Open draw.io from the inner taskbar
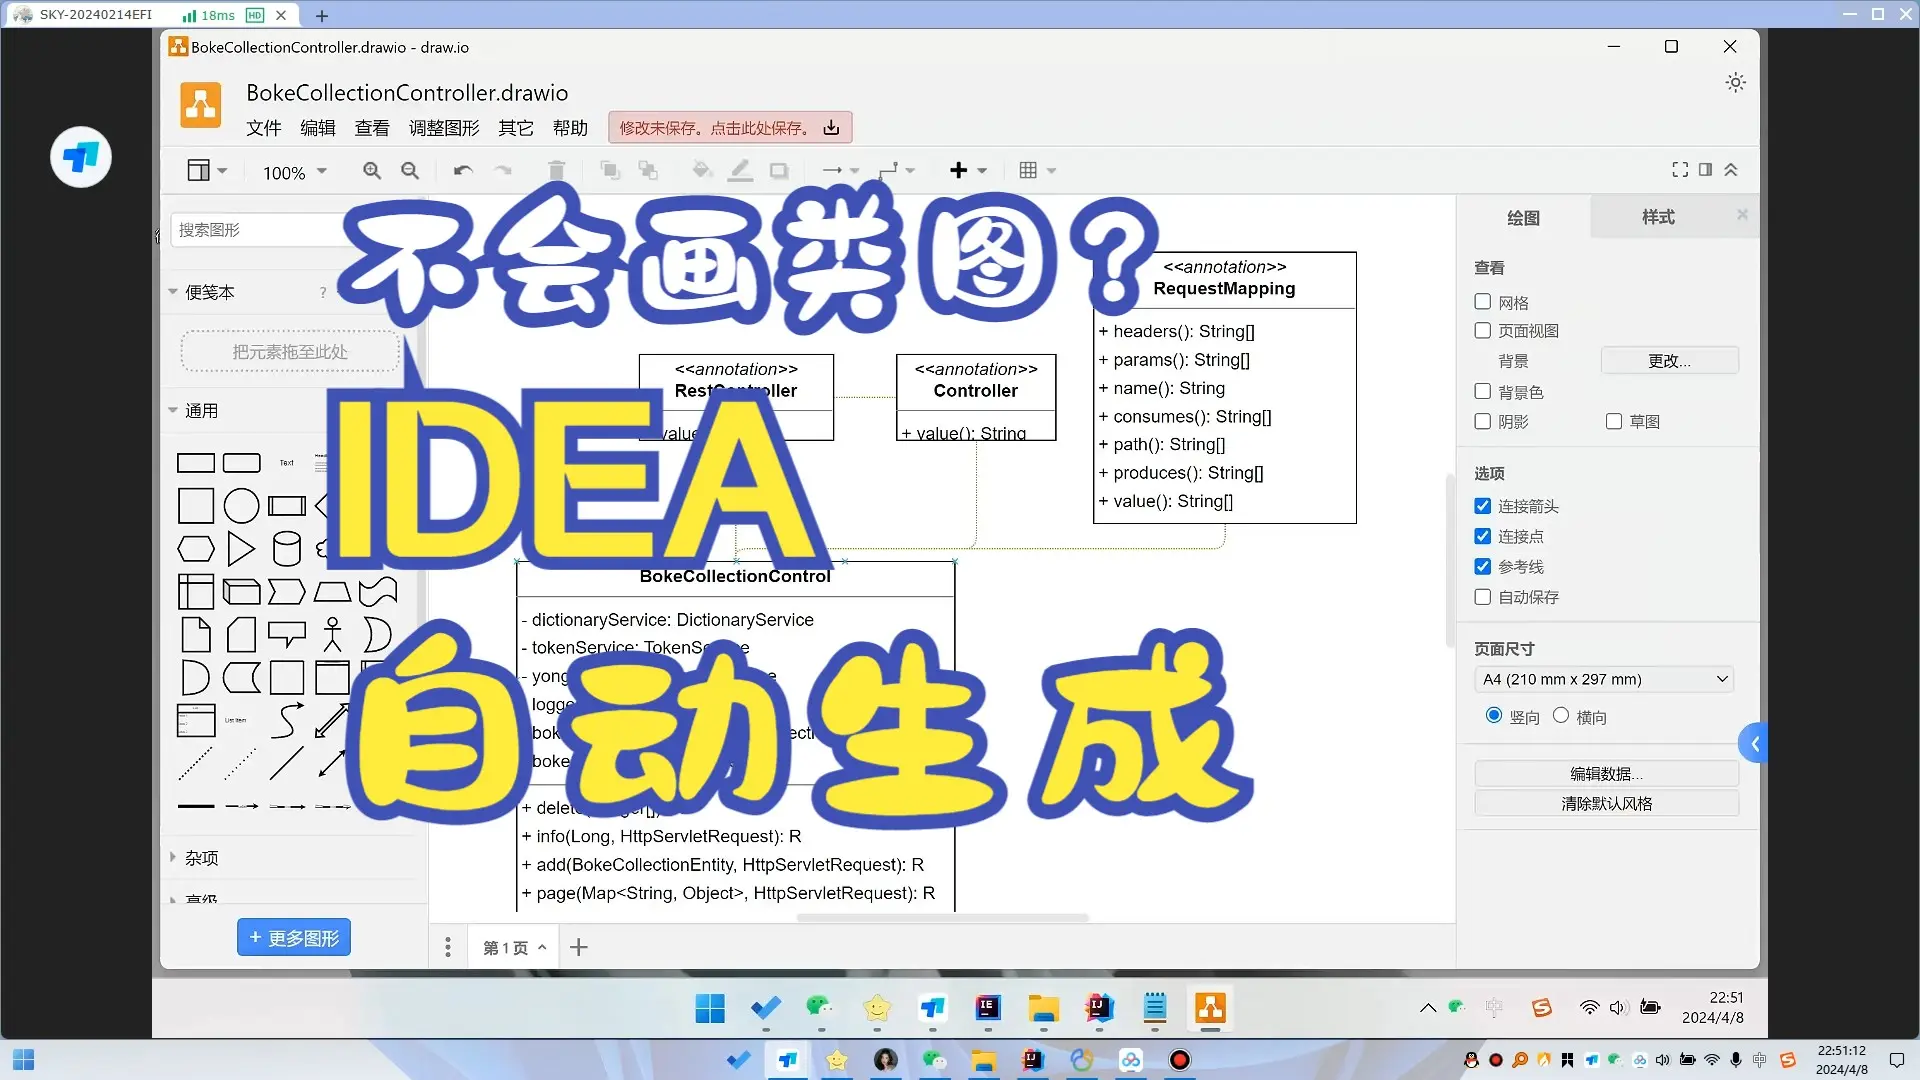The image size is (1920, 1080). 1210,1009
